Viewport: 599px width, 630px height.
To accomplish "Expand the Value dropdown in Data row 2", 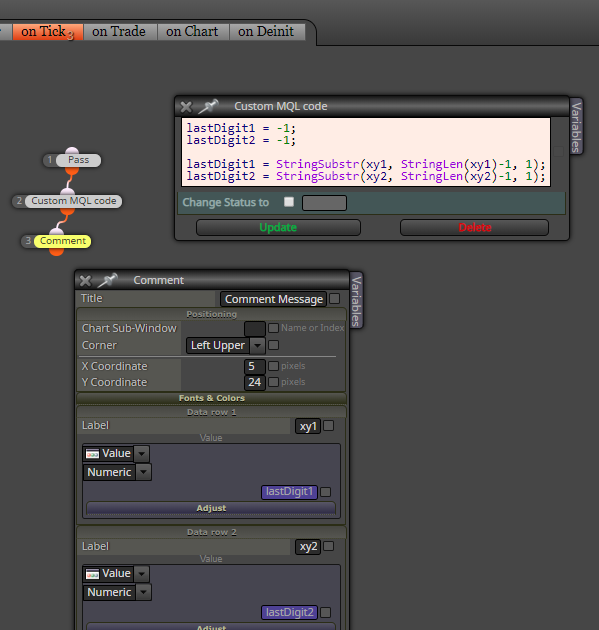I will point(141,574).
